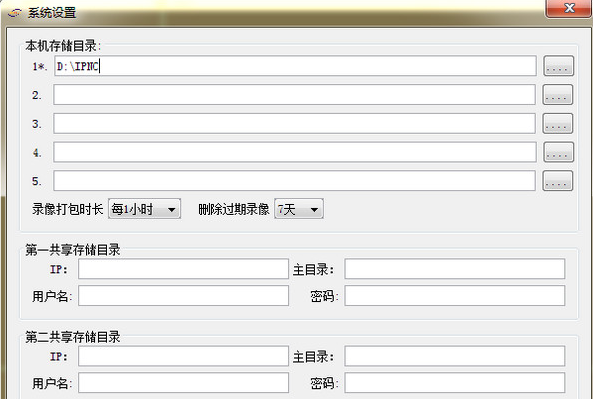The height and width of the screenshot is (399, 593).
Task: Select the storage directory 4 input box
Action: [295, 152]
